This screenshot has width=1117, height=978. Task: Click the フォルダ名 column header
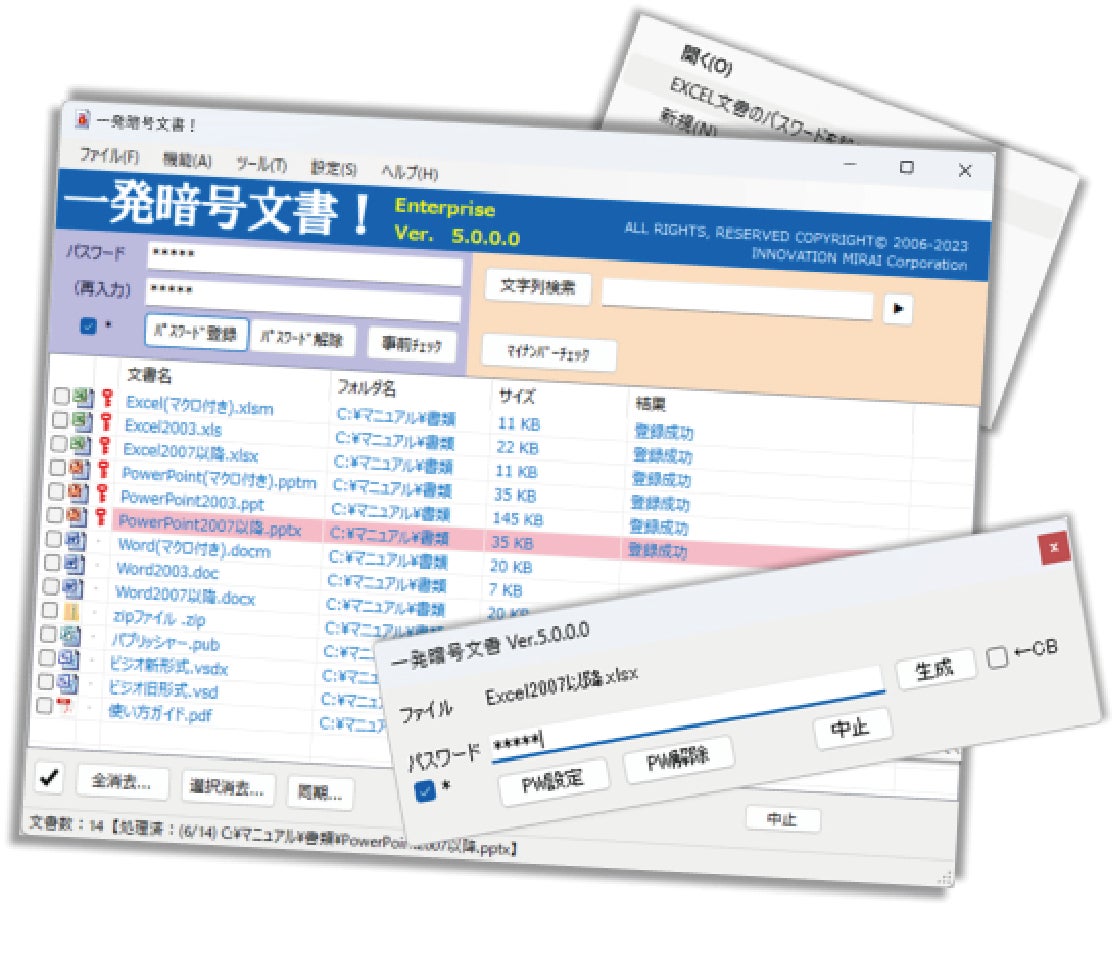coord(367,387)
